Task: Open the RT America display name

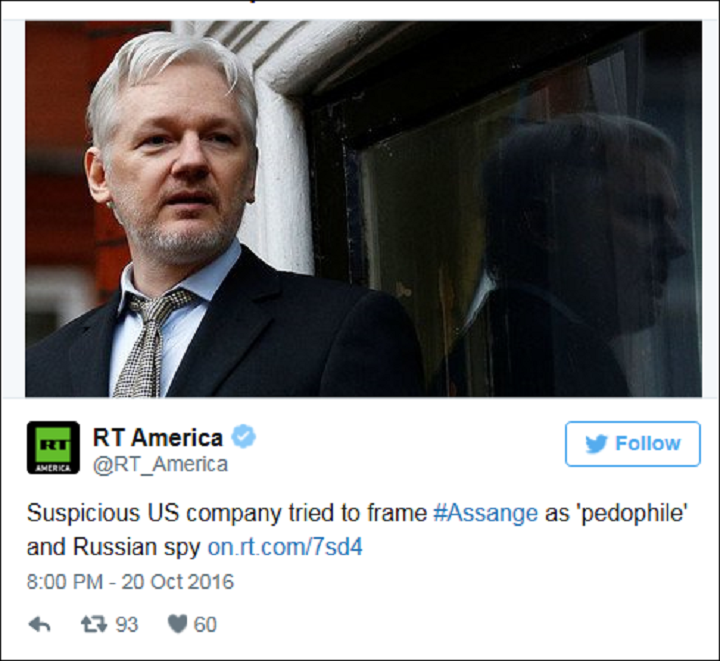Action: (x=158, y=437)
